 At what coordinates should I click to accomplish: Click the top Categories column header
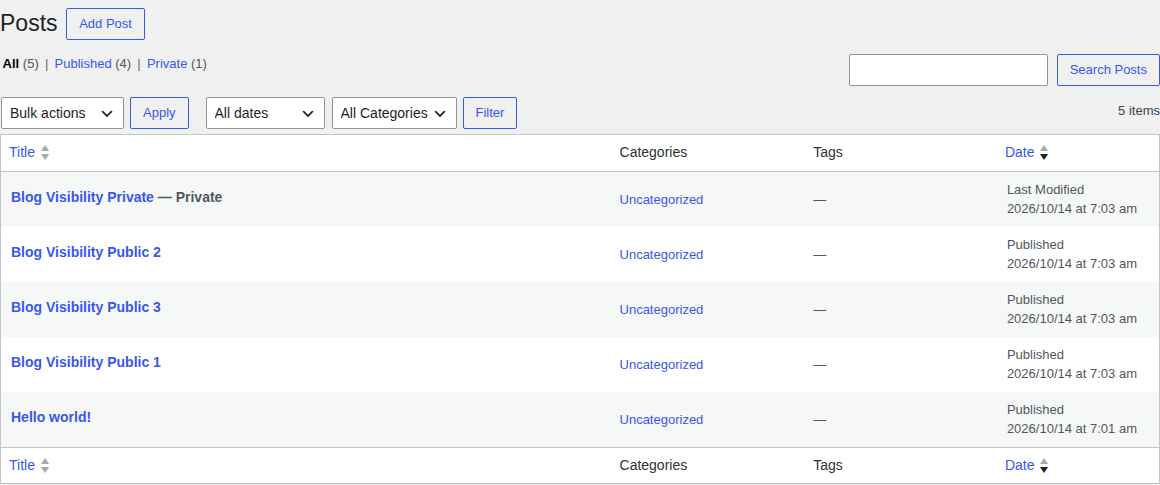[653, 152]
